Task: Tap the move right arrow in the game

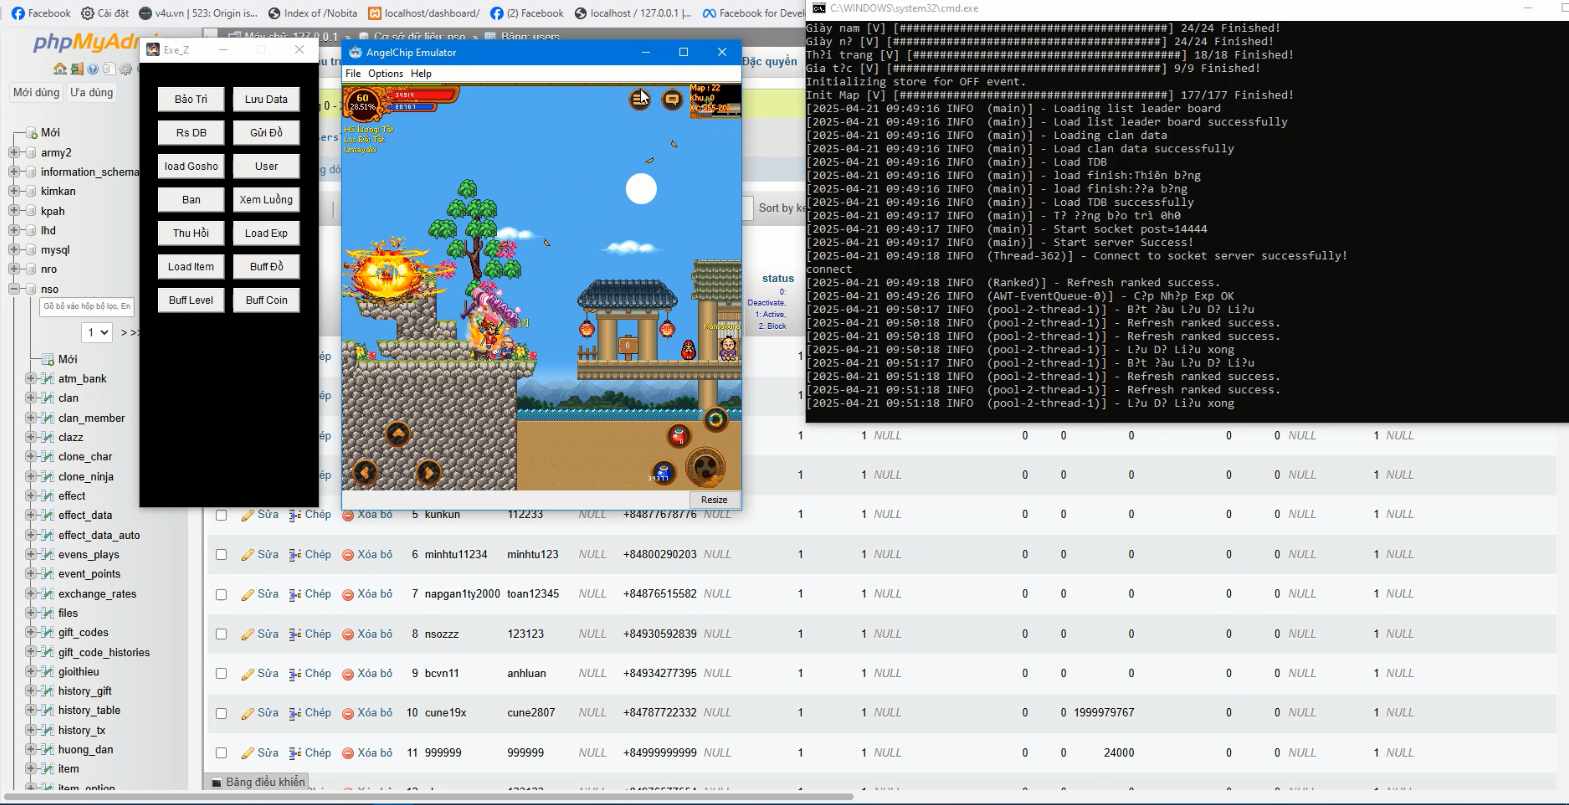Action: coord(429,472)
